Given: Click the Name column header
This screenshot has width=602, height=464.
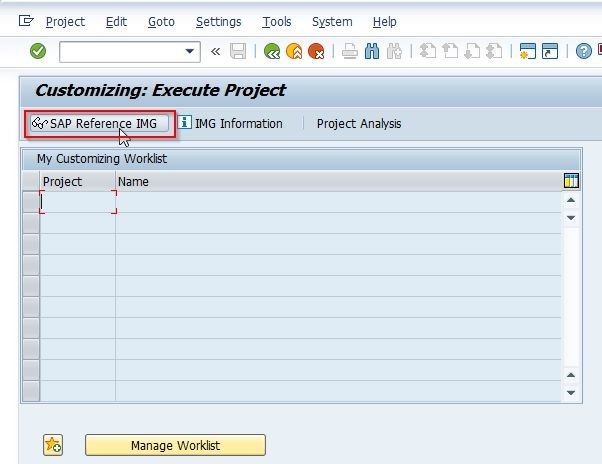Looking at the screenshot, I should (338, 182).
